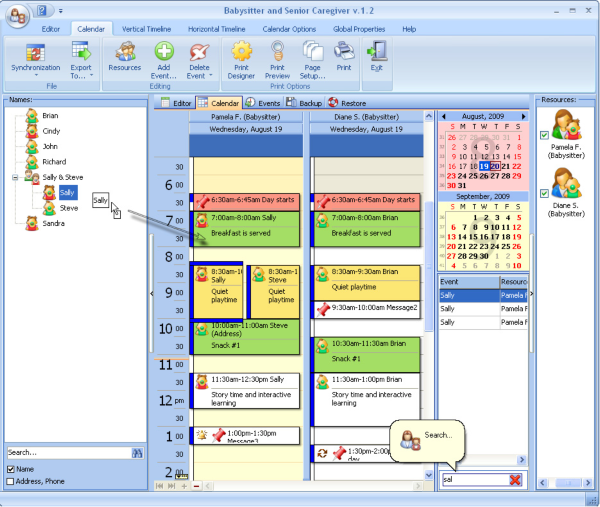600x507 pixels.
Task: Open the Help ribbon tab
Action: click(409, 29)
